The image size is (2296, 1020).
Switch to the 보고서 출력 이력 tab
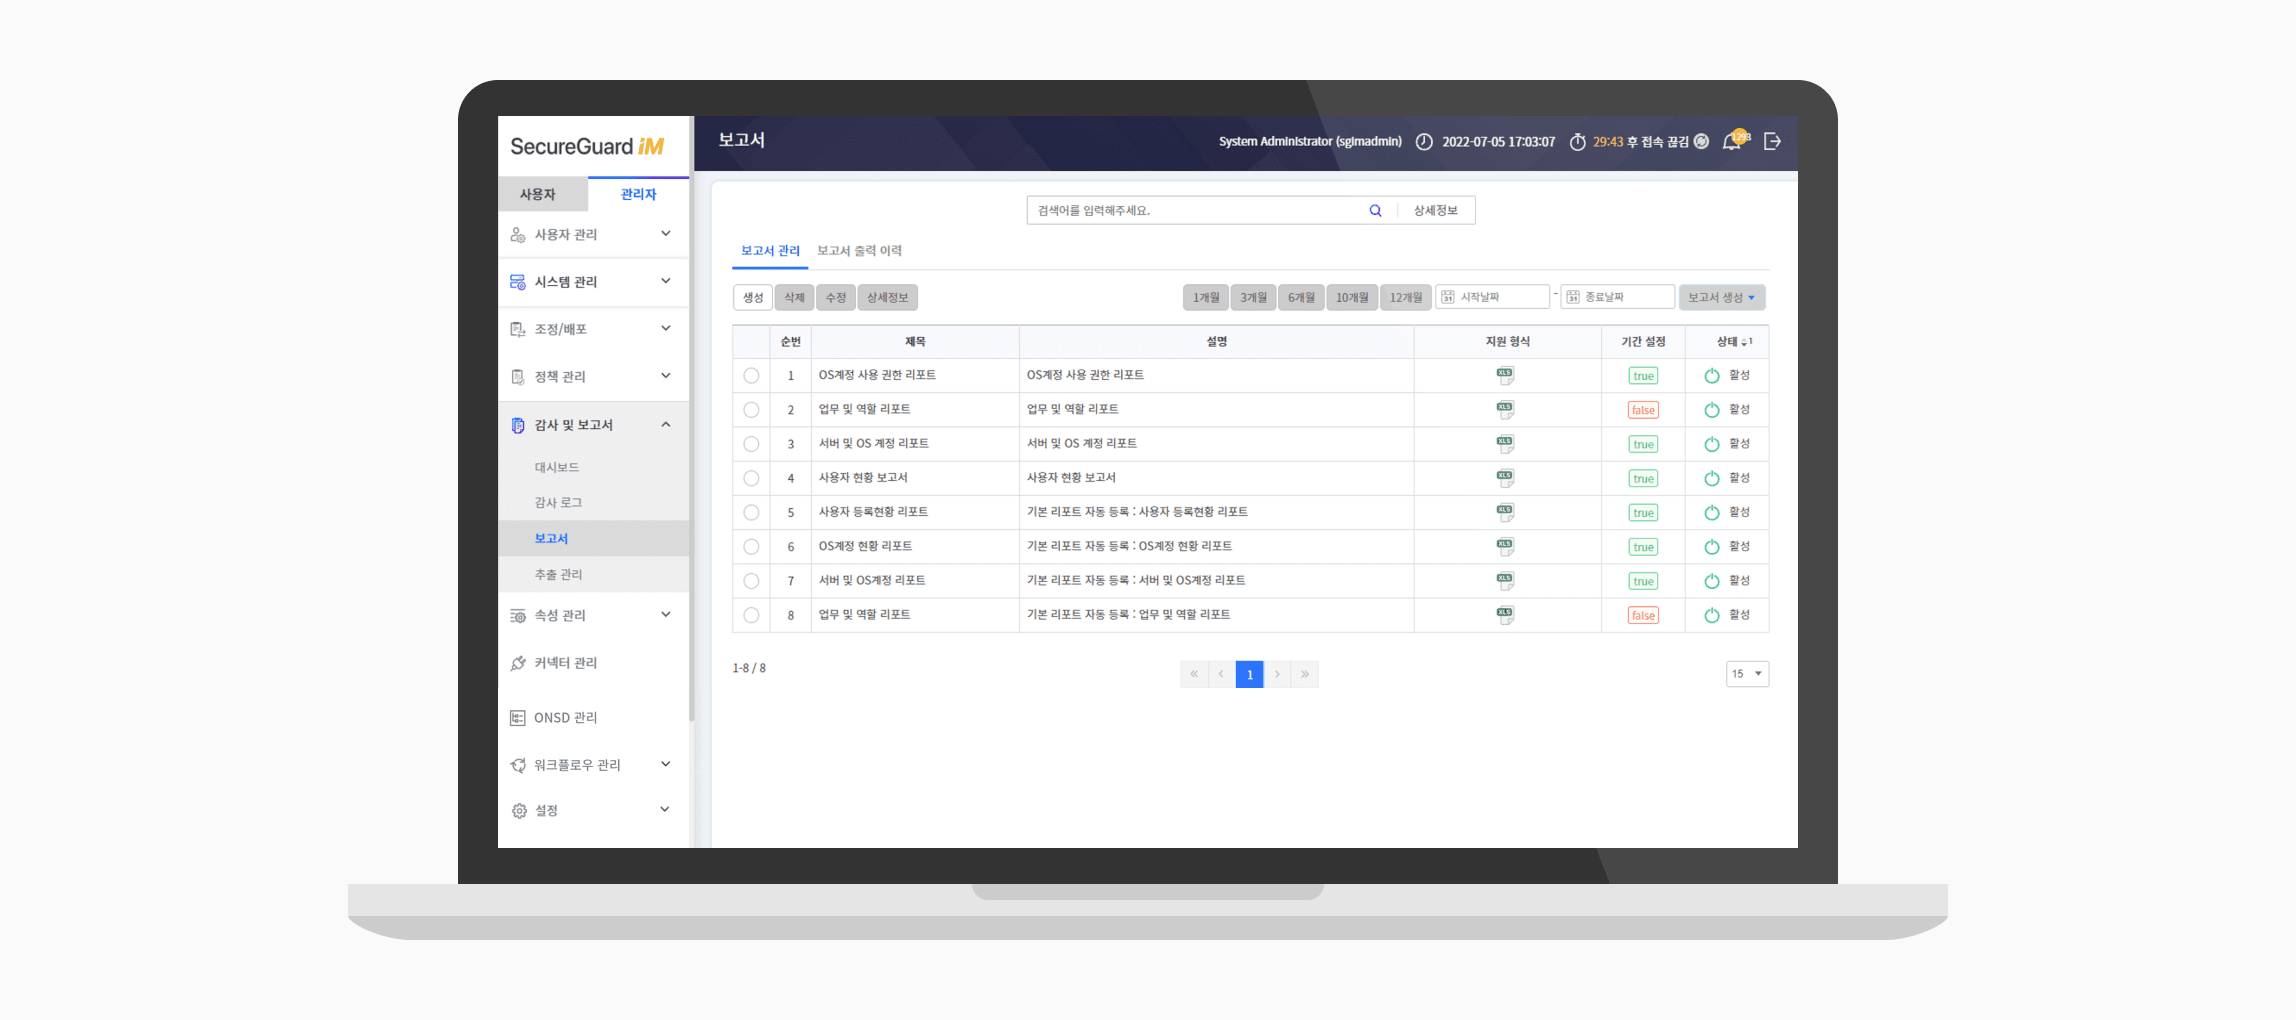tap(859, 251)
